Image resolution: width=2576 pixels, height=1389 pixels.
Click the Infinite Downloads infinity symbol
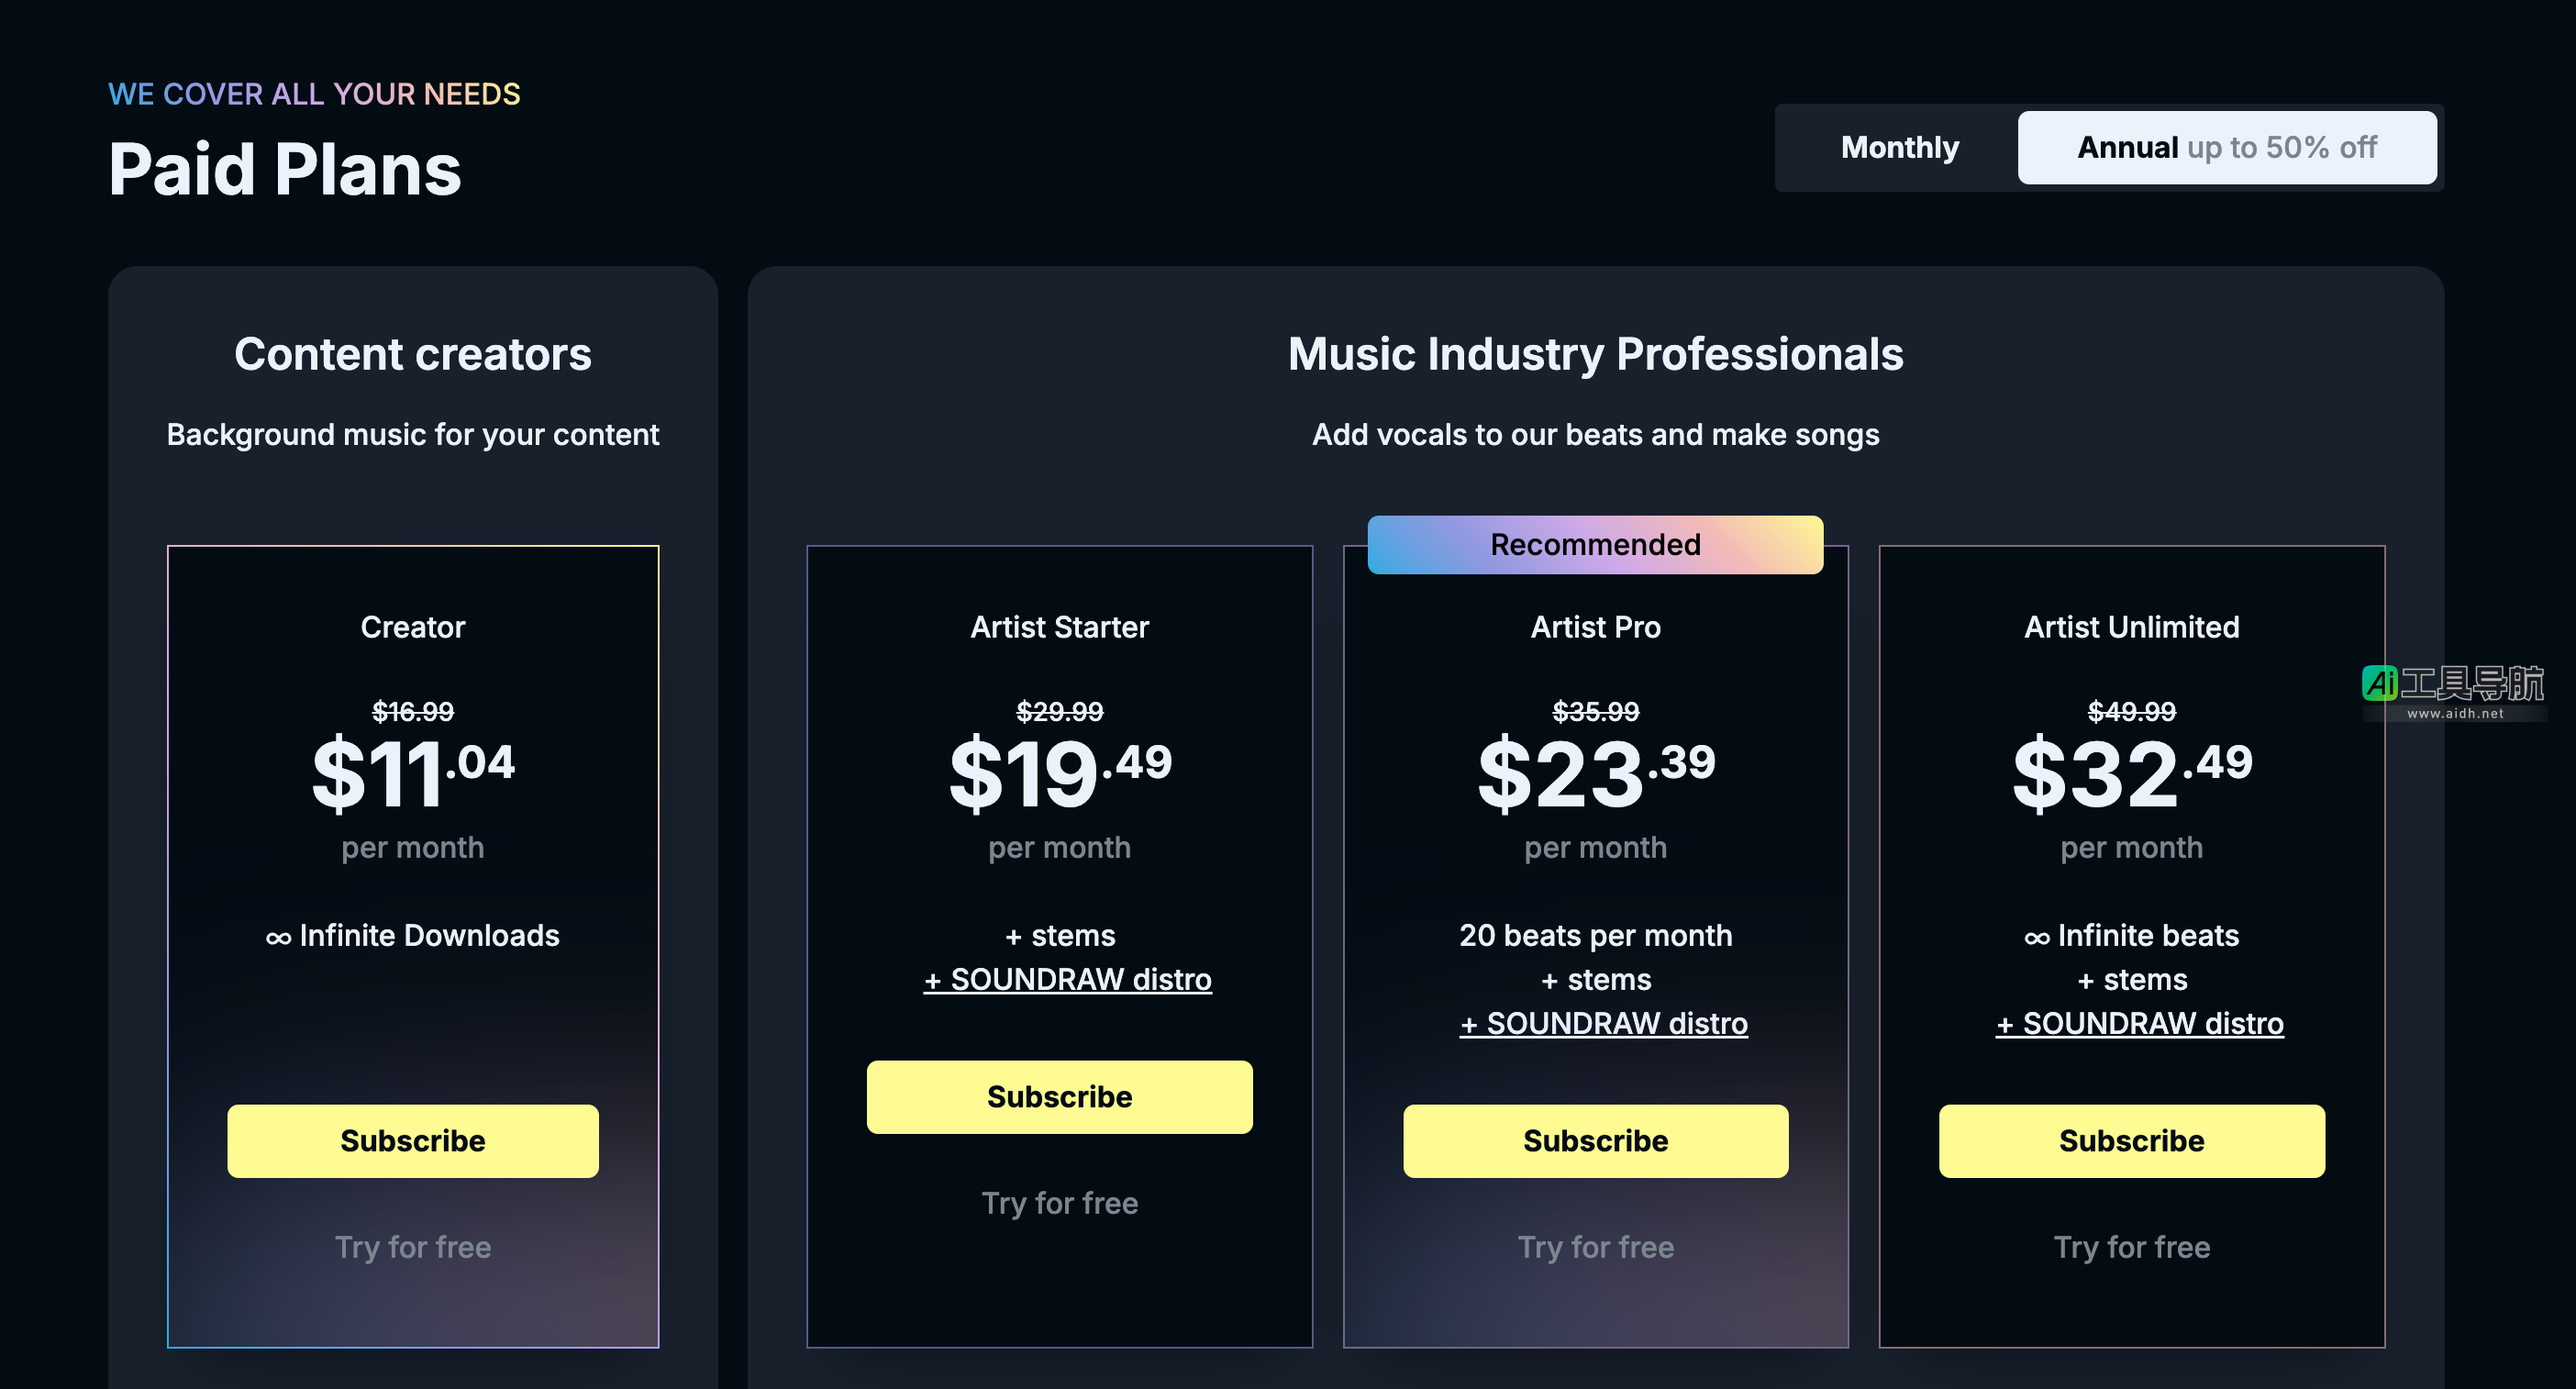(x=278, y=938)
